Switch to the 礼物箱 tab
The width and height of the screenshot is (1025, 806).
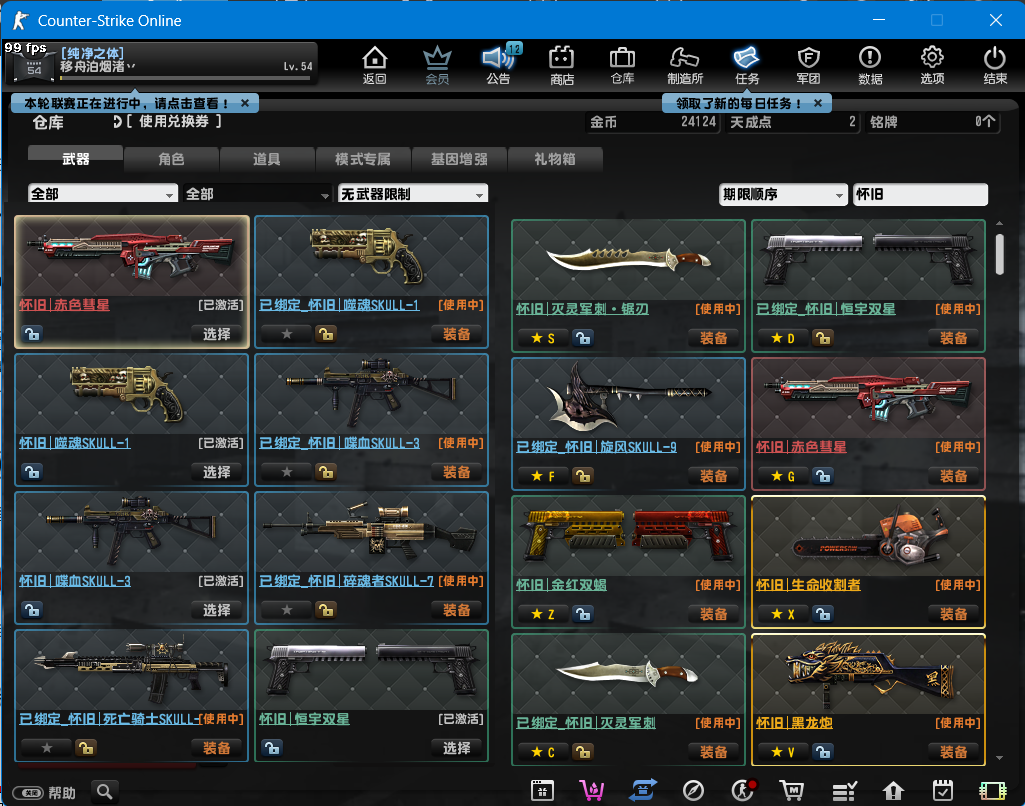tap(554, 159)
